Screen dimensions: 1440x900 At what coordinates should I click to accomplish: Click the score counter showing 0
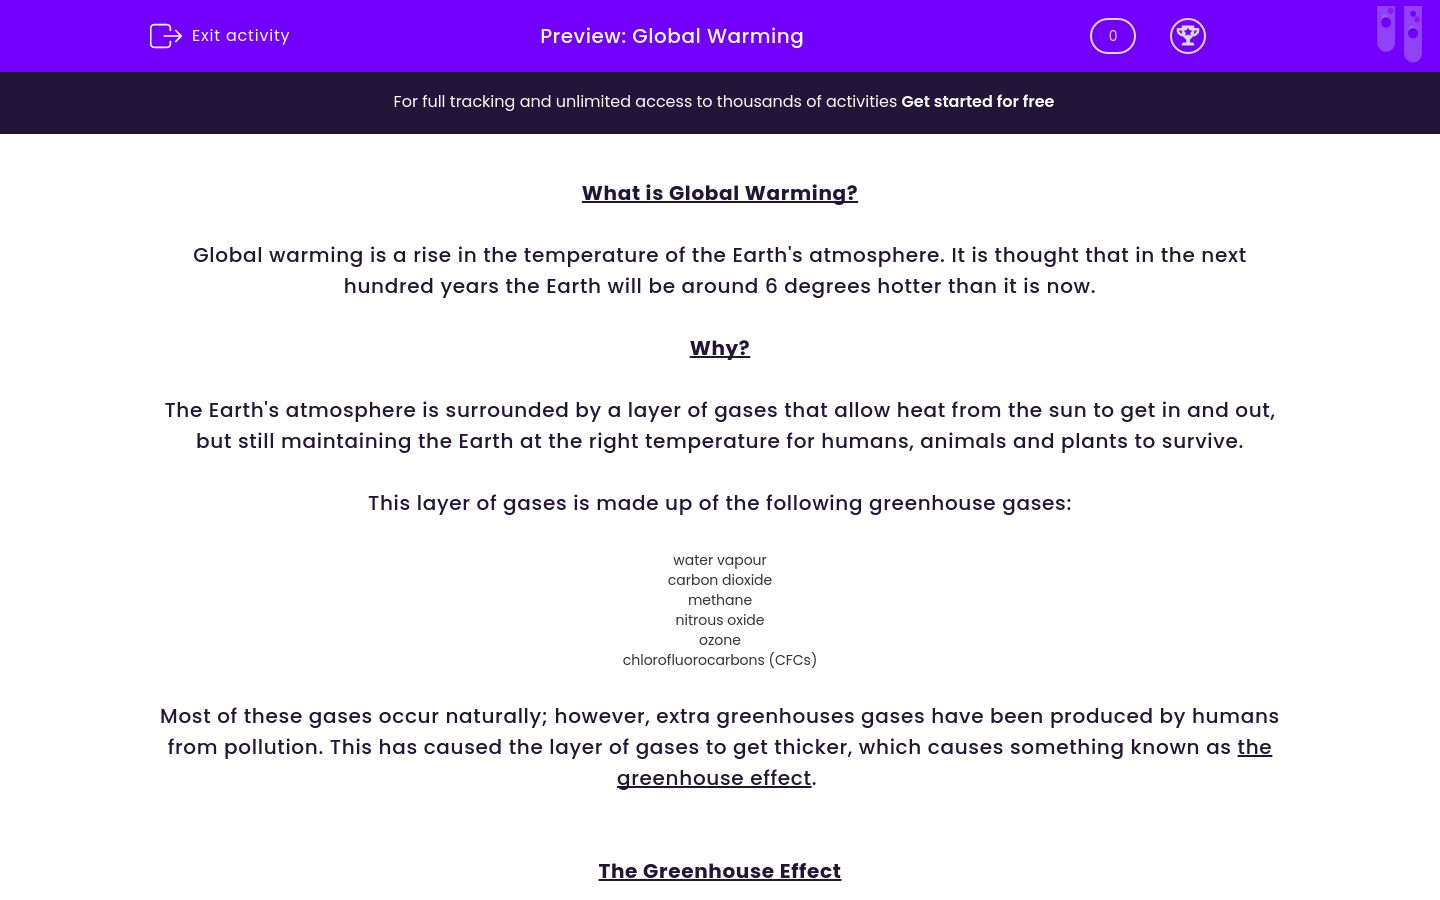[x=1113, y=36]
